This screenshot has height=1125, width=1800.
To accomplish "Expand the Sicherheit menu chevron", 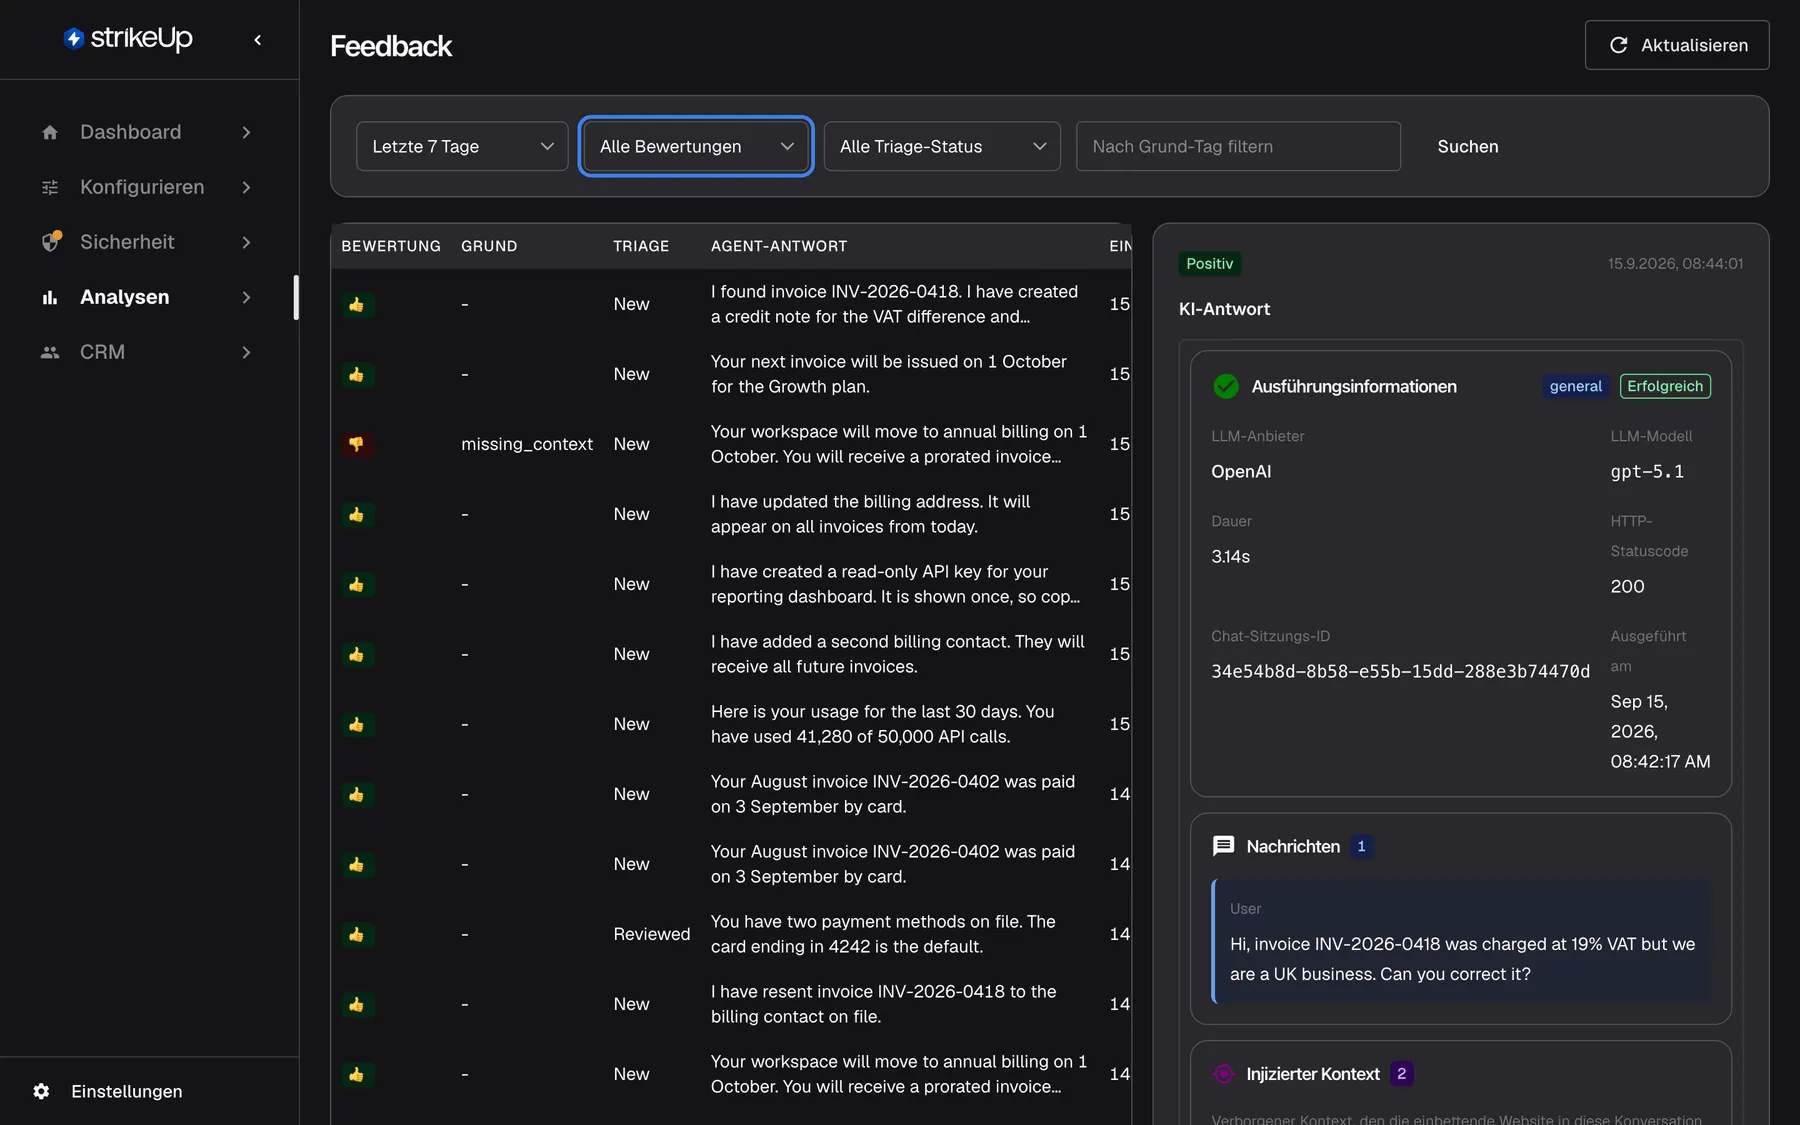I will (247, 242).
